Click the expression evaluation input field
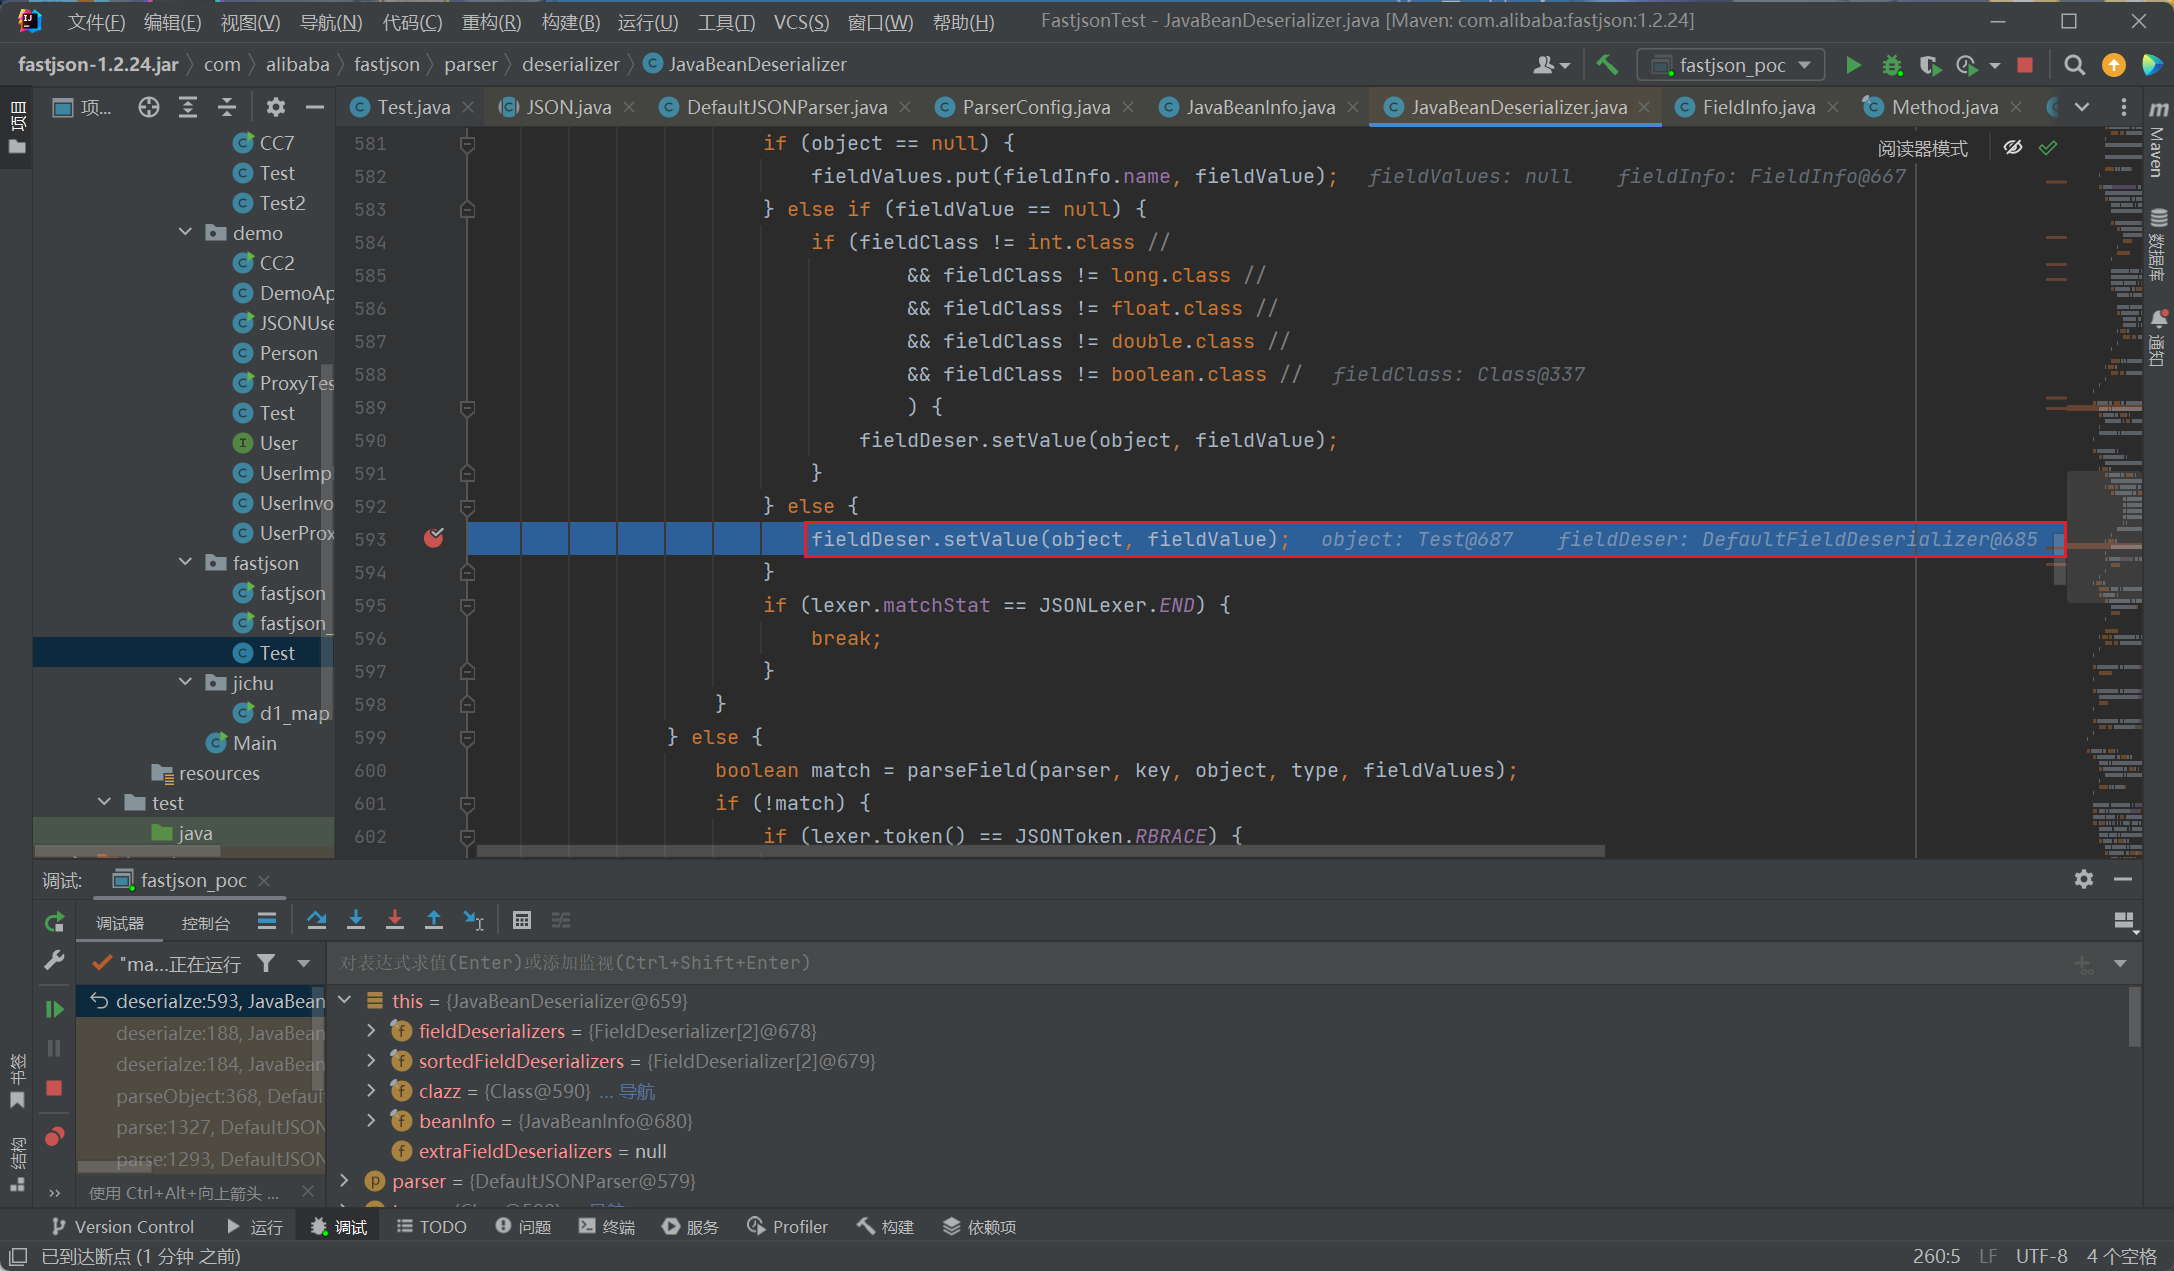Image resolution: width=2174 pixels, height=1271 pixels. pos(1100,963)
